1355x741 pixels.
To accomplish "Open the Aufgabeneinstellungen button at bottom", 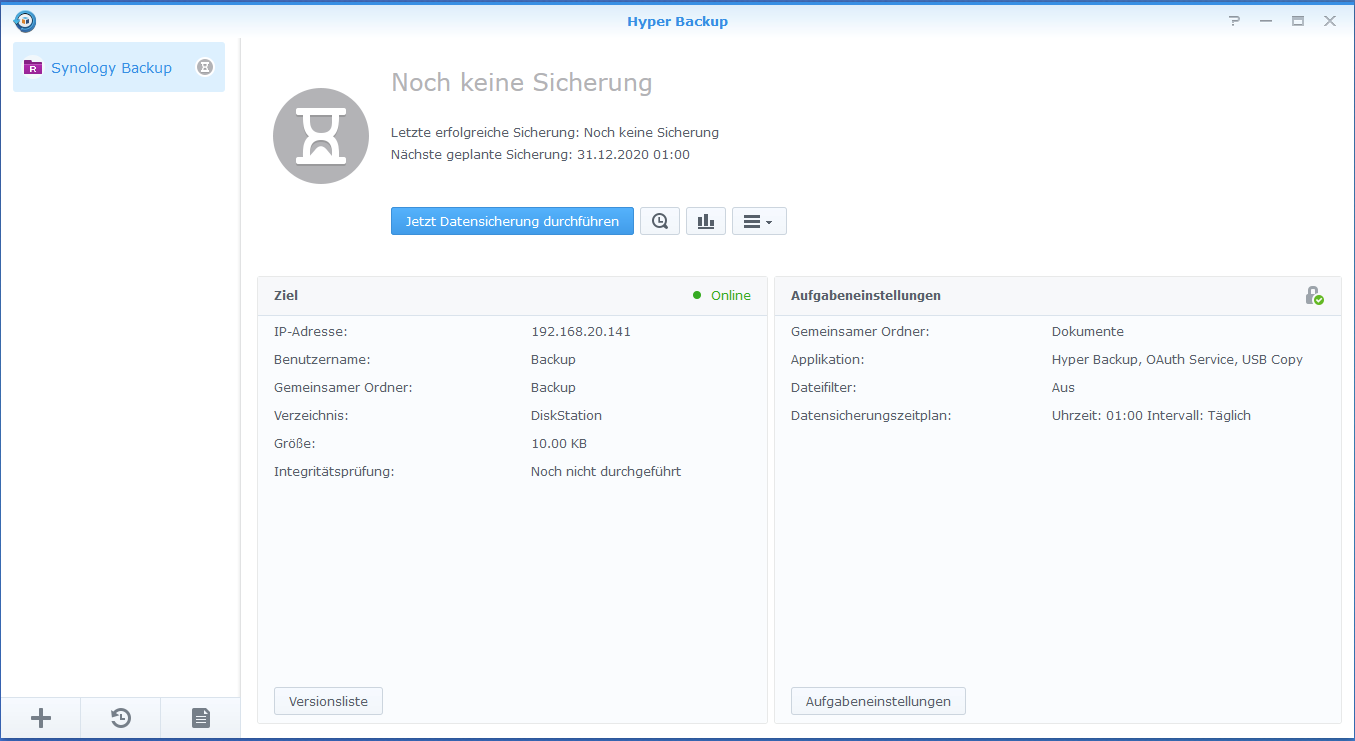I will tap(878, 701).
